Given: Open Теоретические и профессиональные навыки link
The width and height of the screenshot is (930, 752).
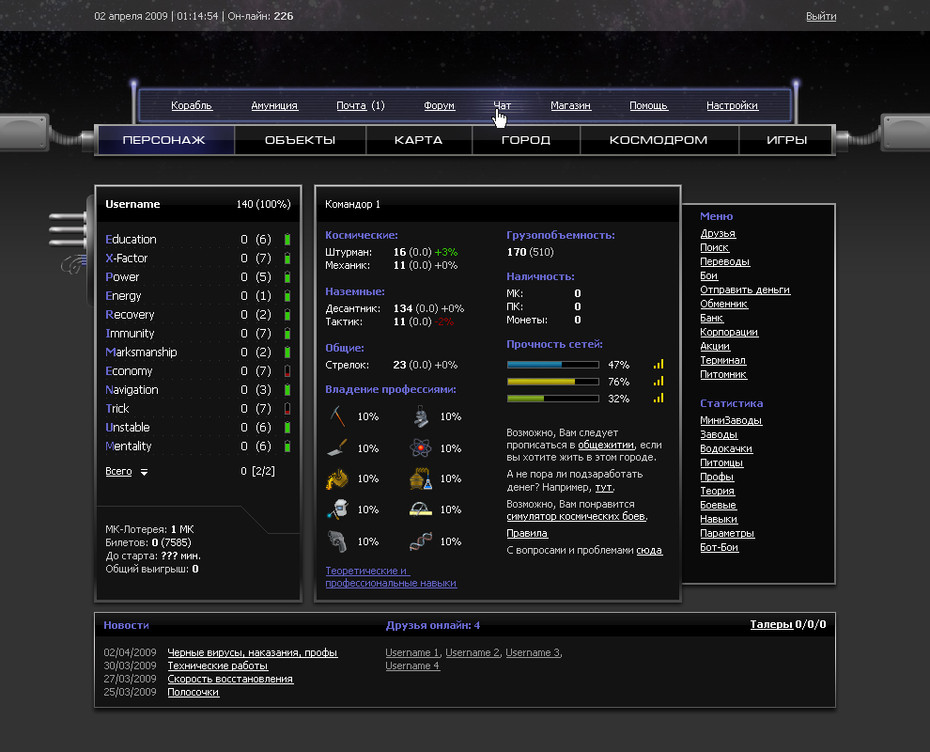Looking at the screenshot, I should click(391, 577).
